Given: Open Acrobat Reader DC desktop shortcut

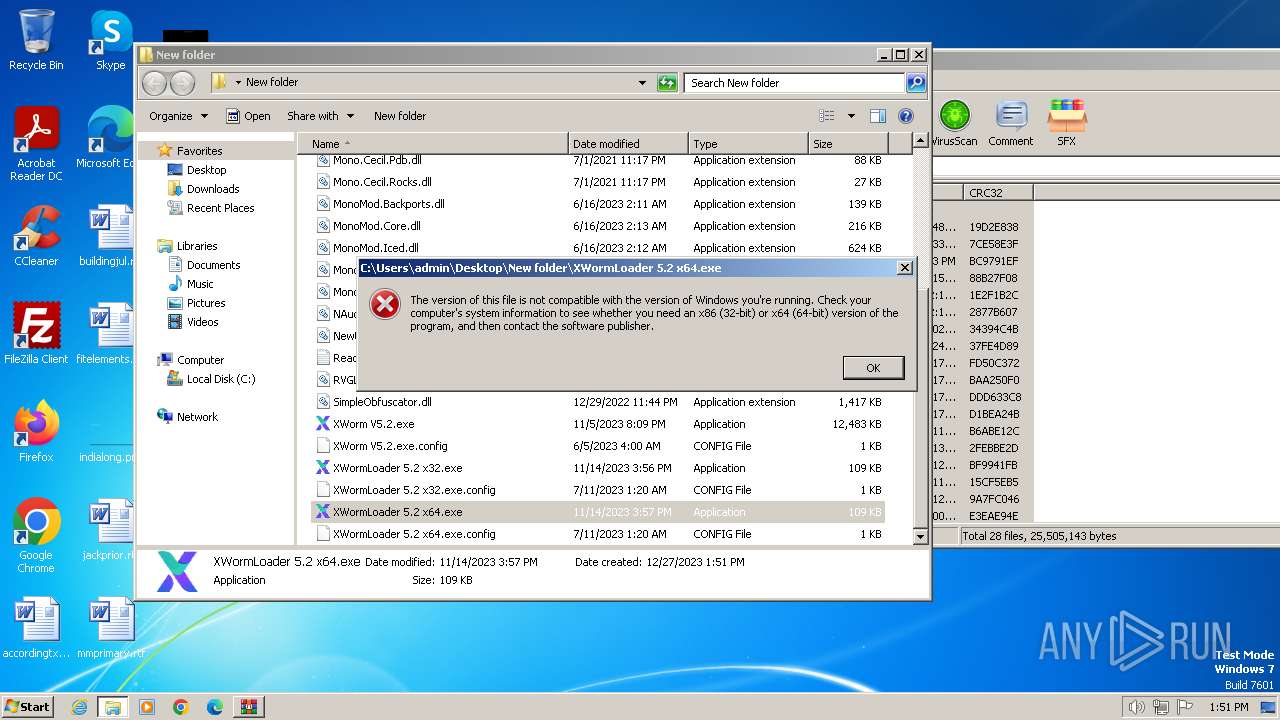Looking at the screenshot, I should click(x=36, y=144).
